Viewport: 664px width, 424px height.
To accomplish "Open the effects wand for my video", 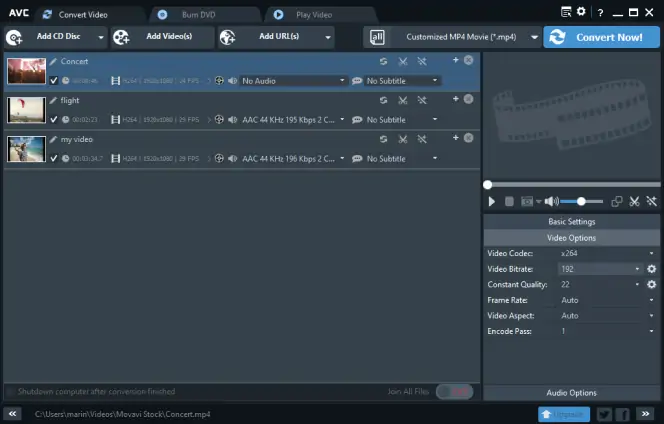I will tap(422, 139).
